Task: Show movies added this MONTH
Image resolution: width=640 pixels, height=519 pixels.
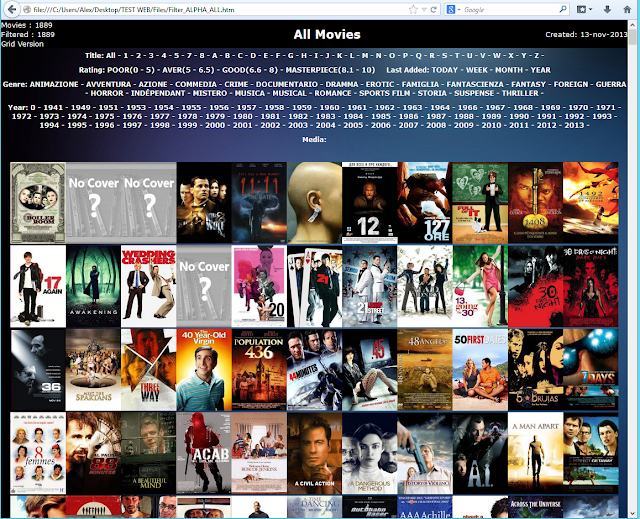Action: (x=509, y=70)
